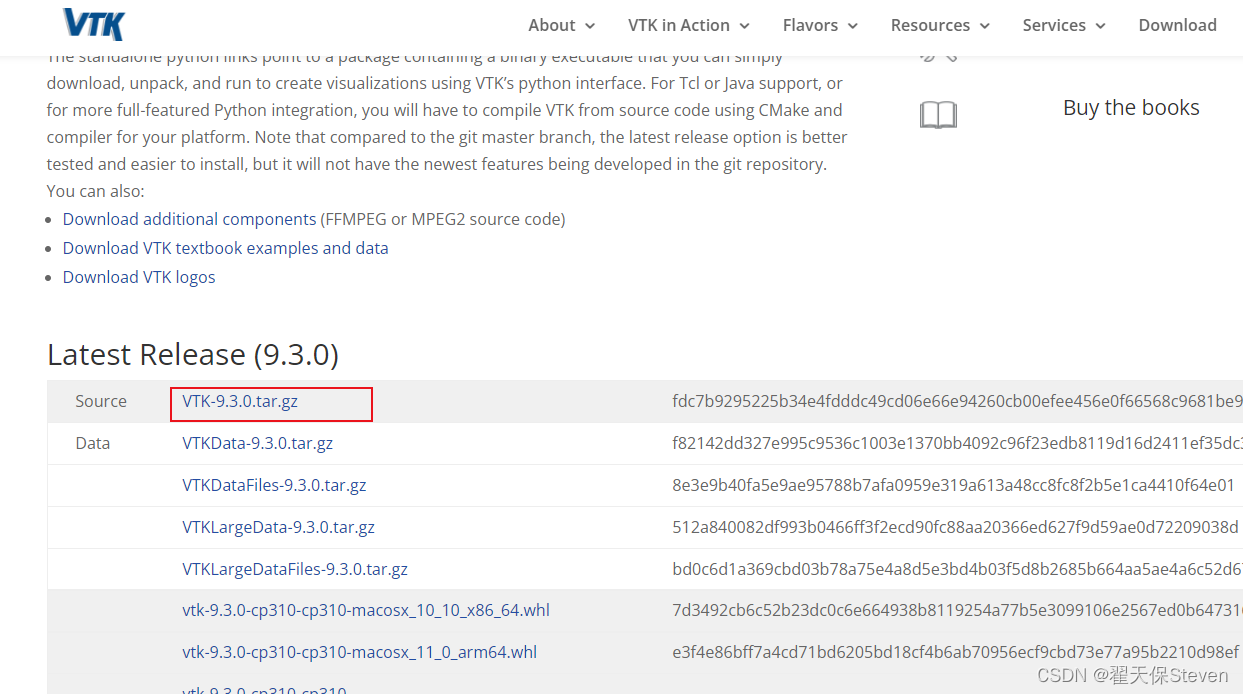
Task: Download the VTKData-9.3.0.tar.gz file
Action: point(257,443)
